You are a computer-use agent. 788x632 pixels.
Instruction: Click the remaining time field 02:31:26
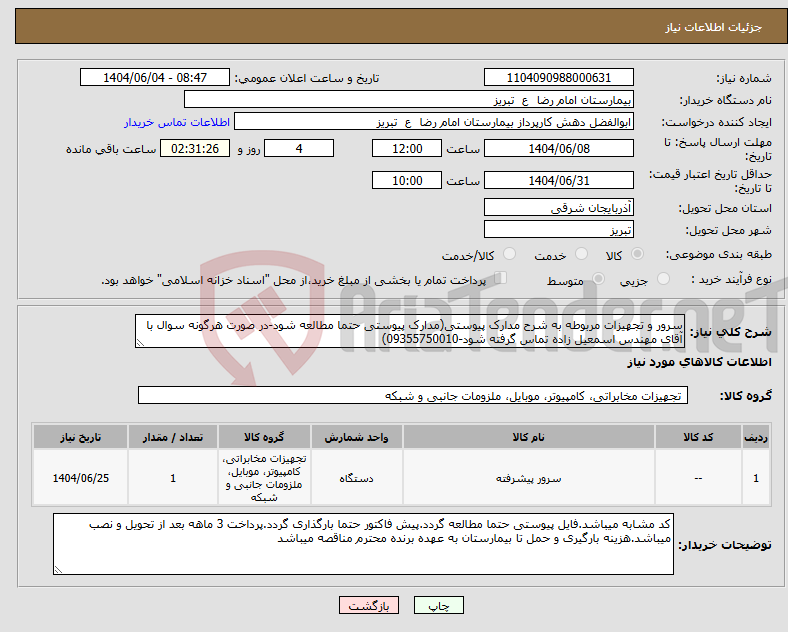pyautogui.click(x=195, y=149)
